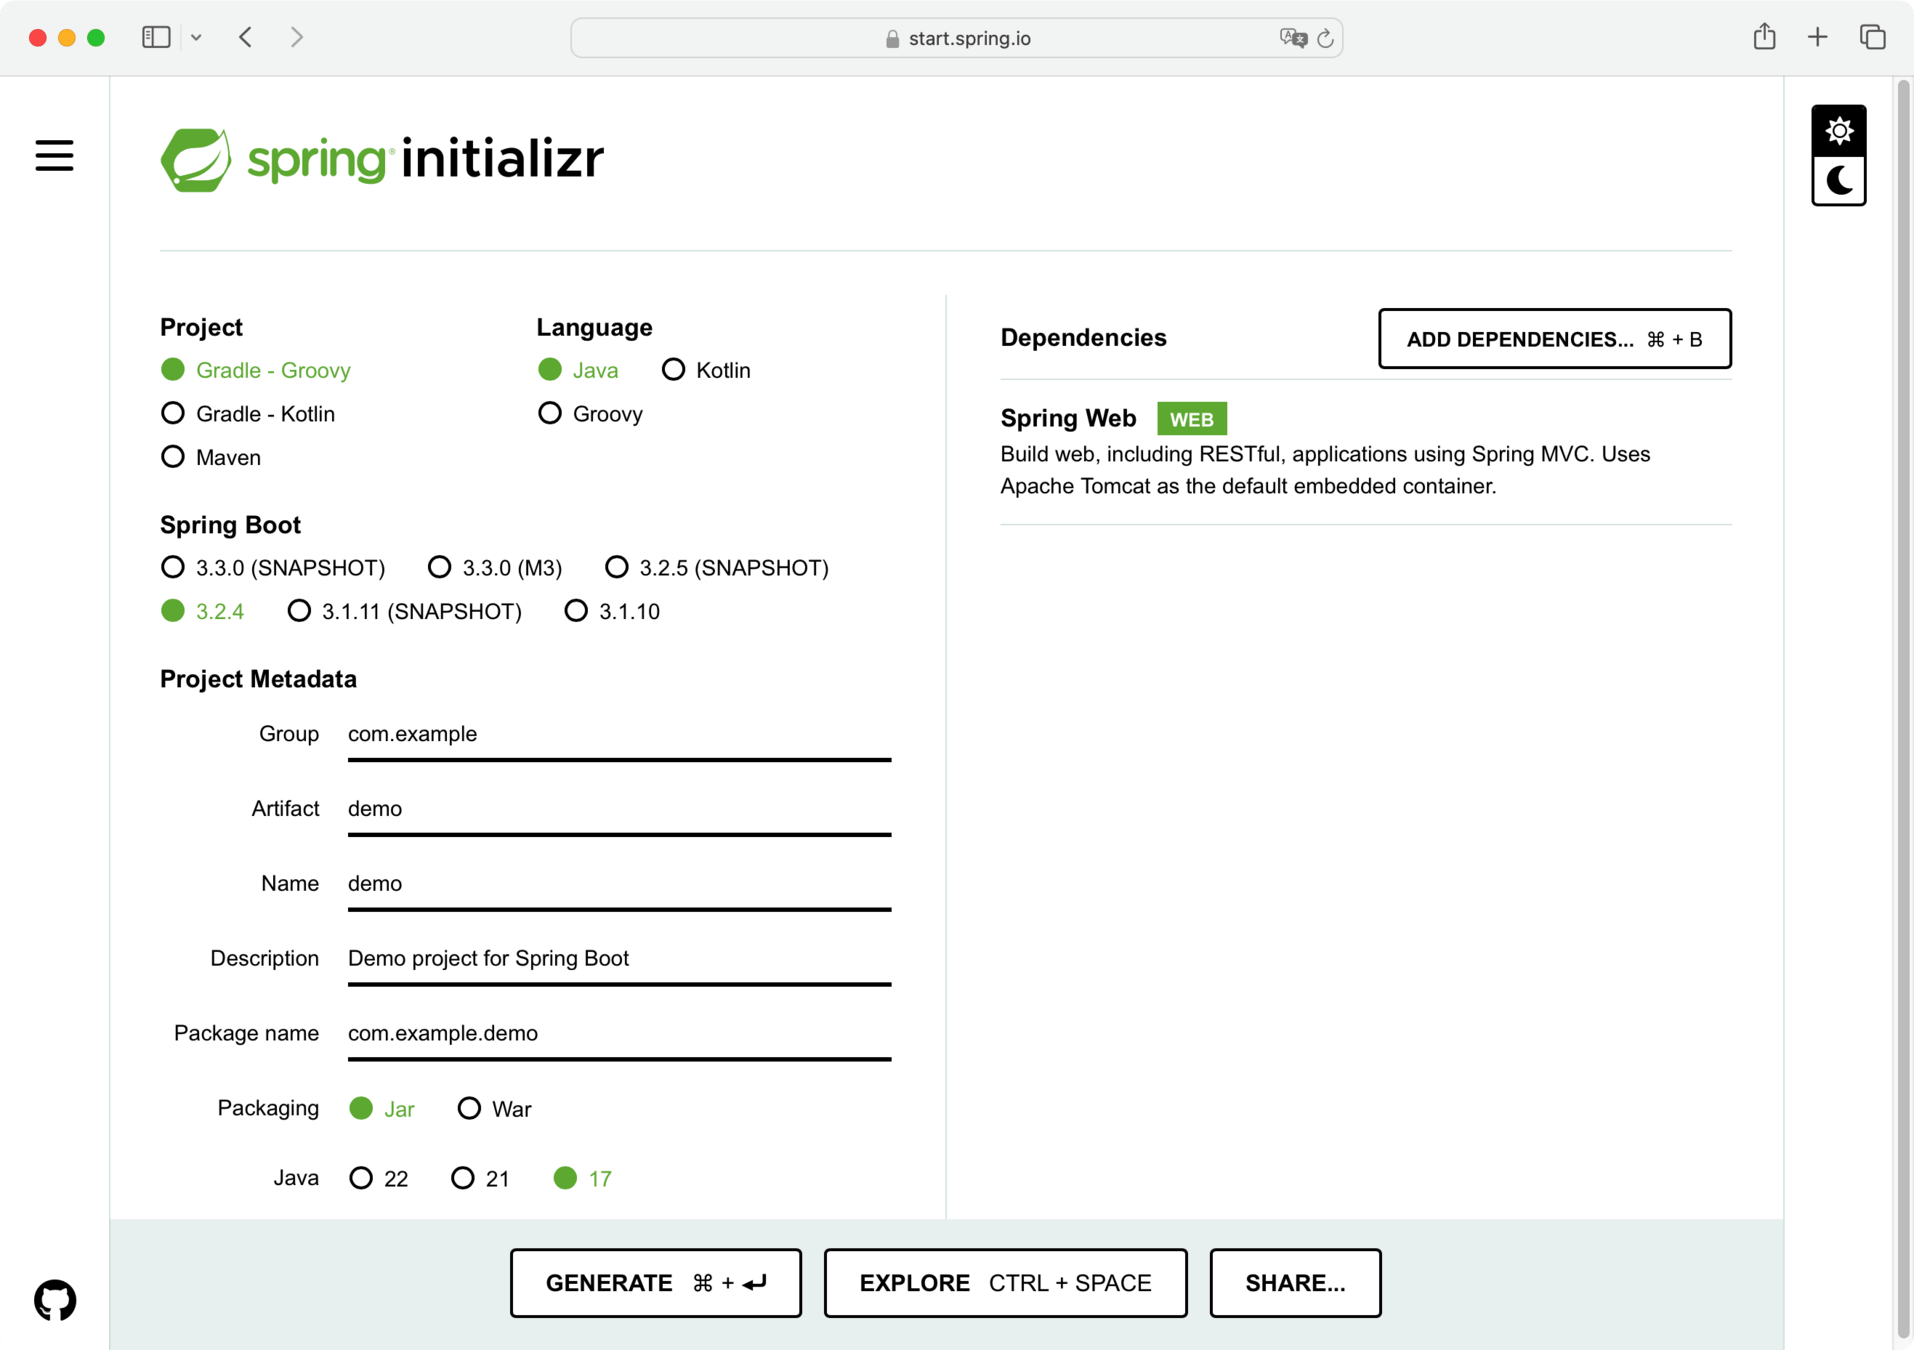The width and height of the screenshot is (1914, 1350).
Task: Open a new Safari tab
Action: click(1818, 38)
